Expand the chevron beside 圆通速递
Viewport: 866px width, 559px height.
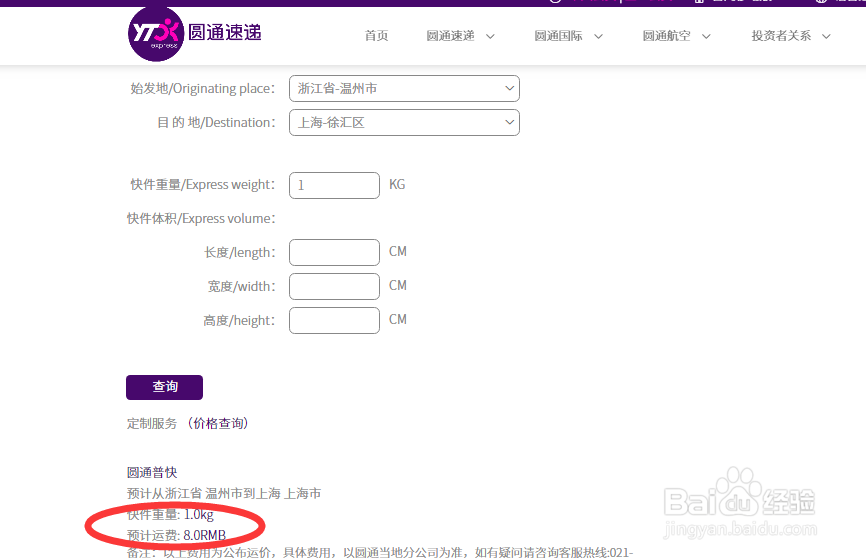[490, 36]
